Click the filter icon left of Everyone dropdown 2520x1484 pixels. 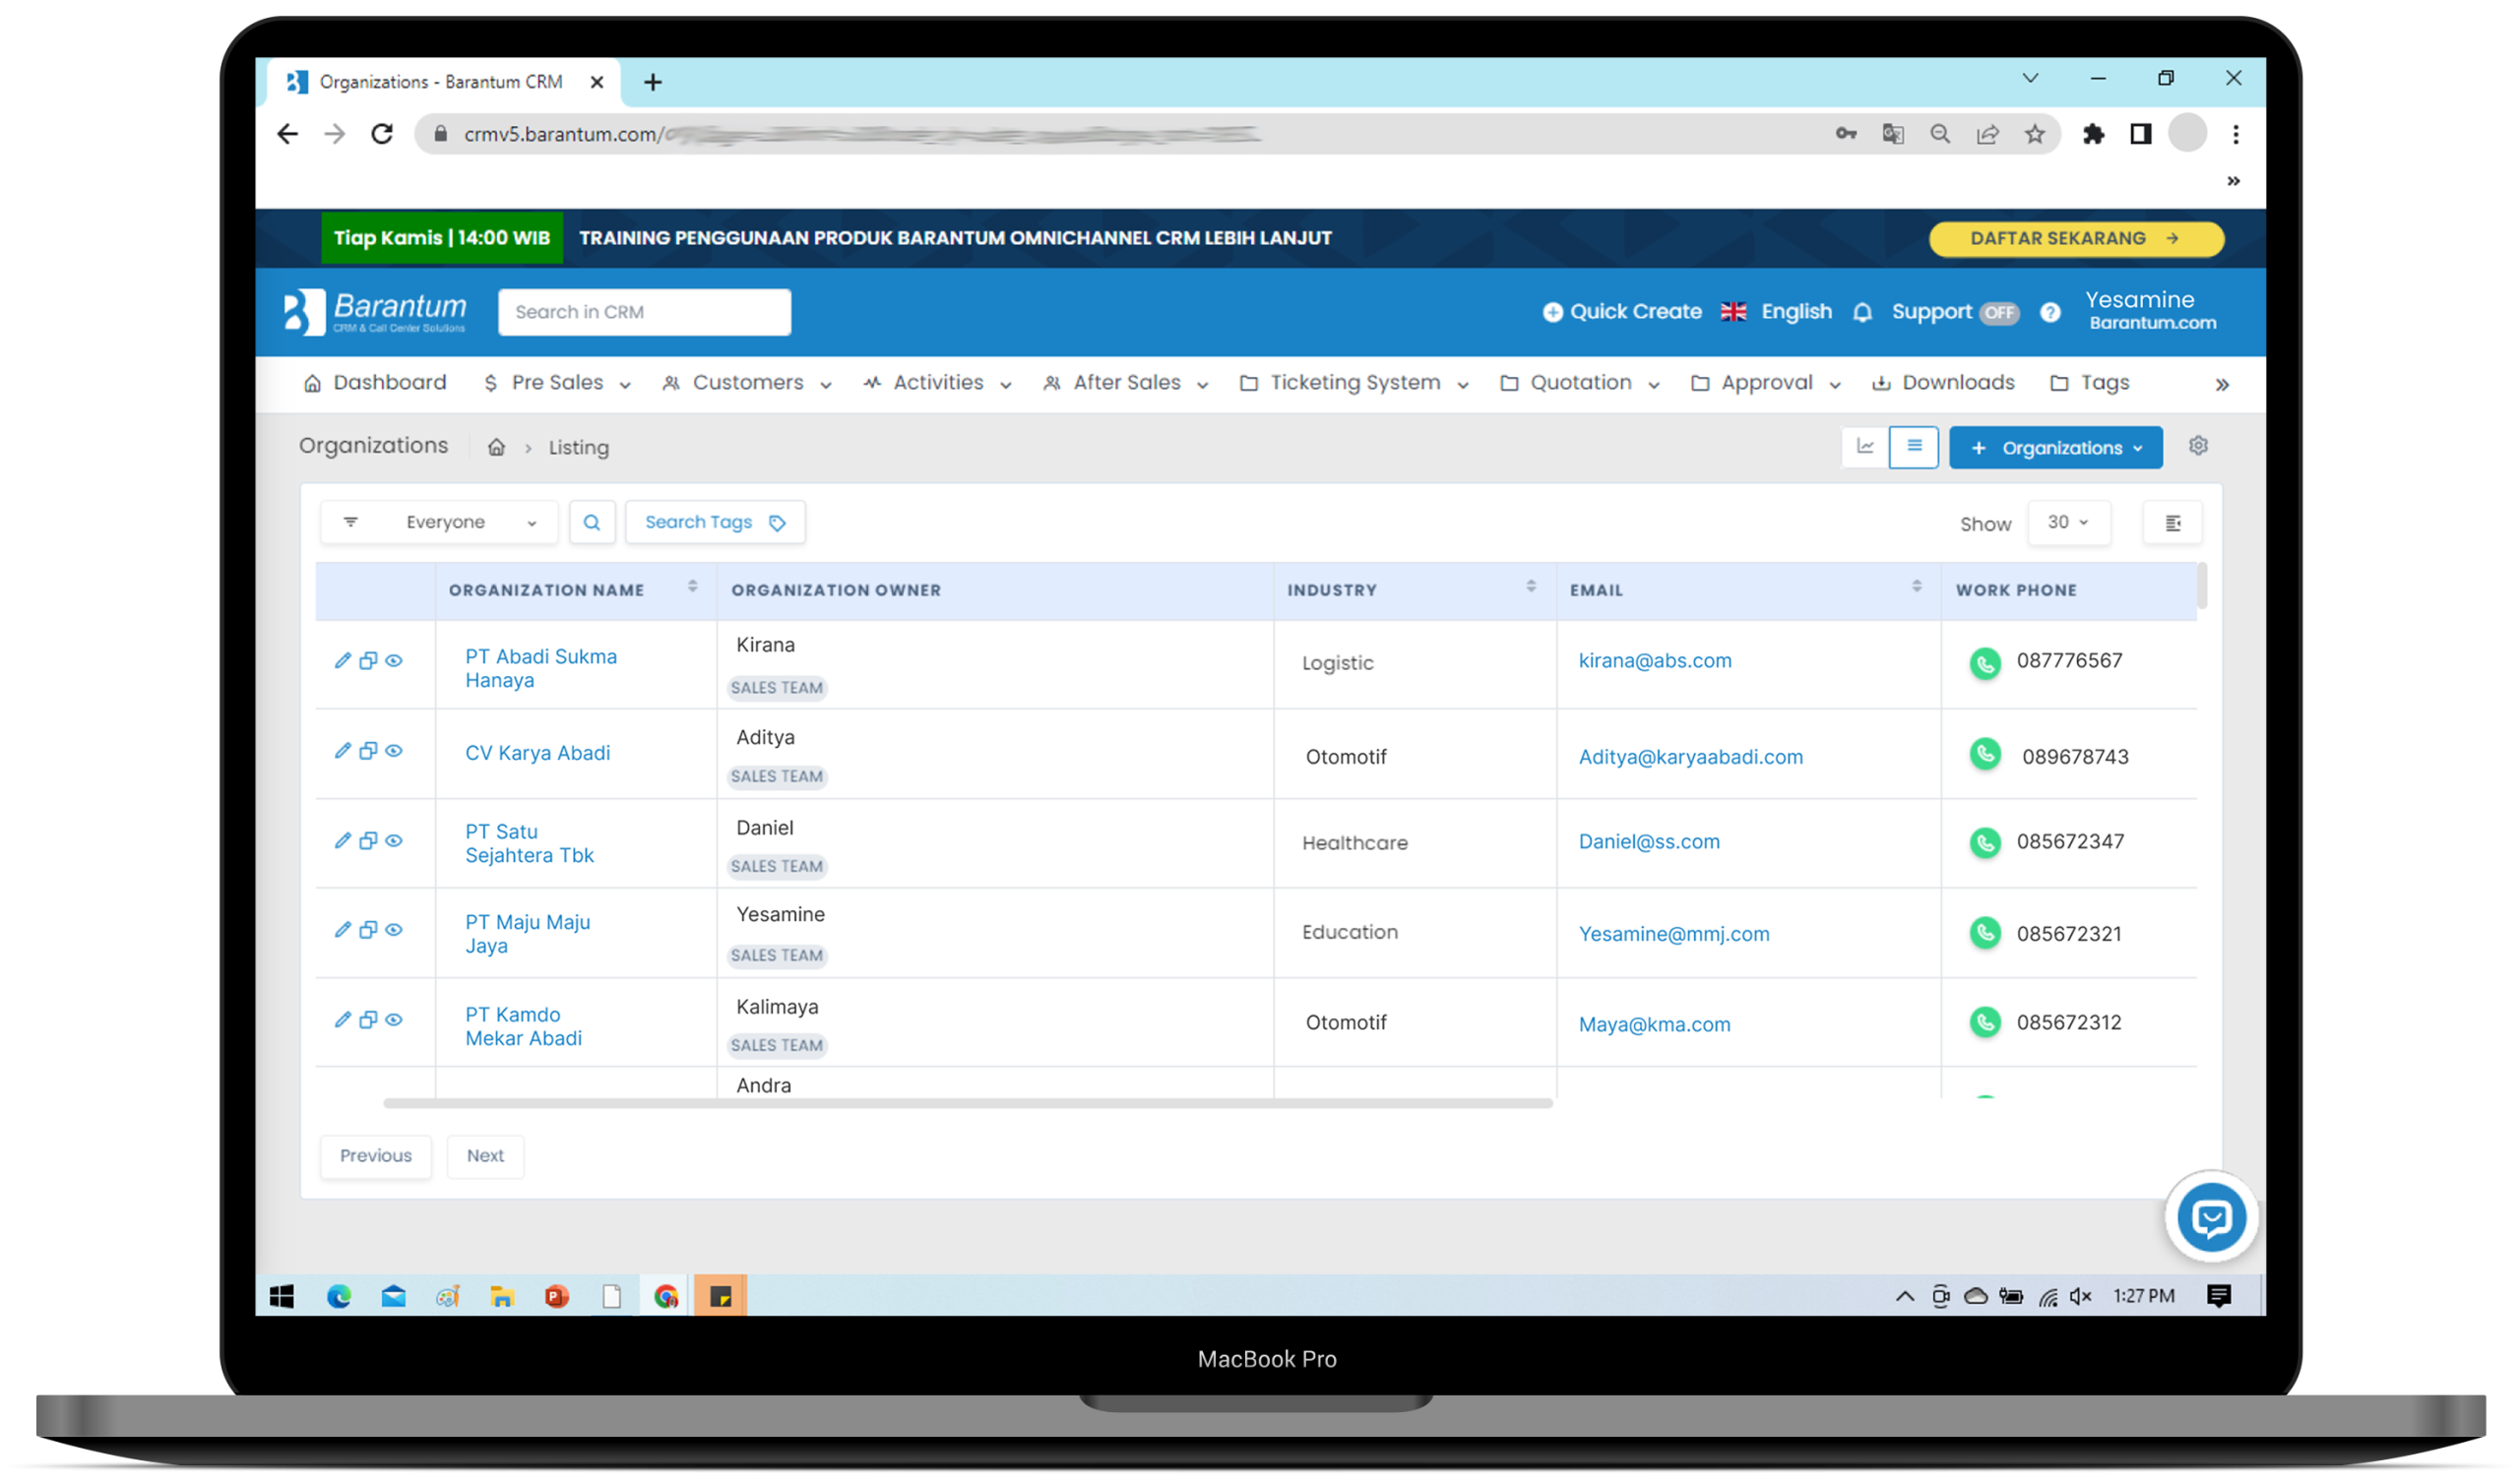349,522
